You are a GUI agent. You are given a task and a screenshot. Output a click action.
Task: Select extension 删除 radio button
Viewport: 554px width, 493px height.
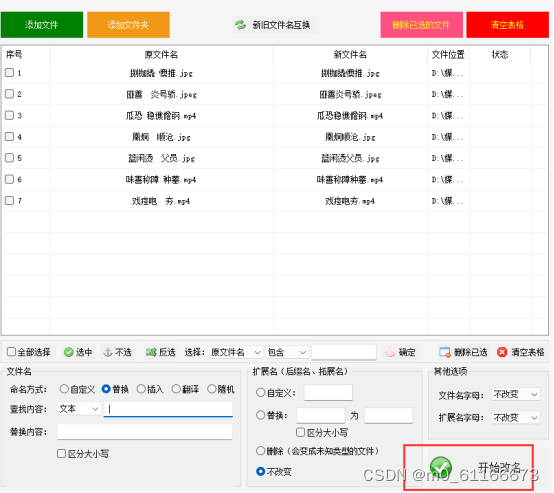click(260, 451)
